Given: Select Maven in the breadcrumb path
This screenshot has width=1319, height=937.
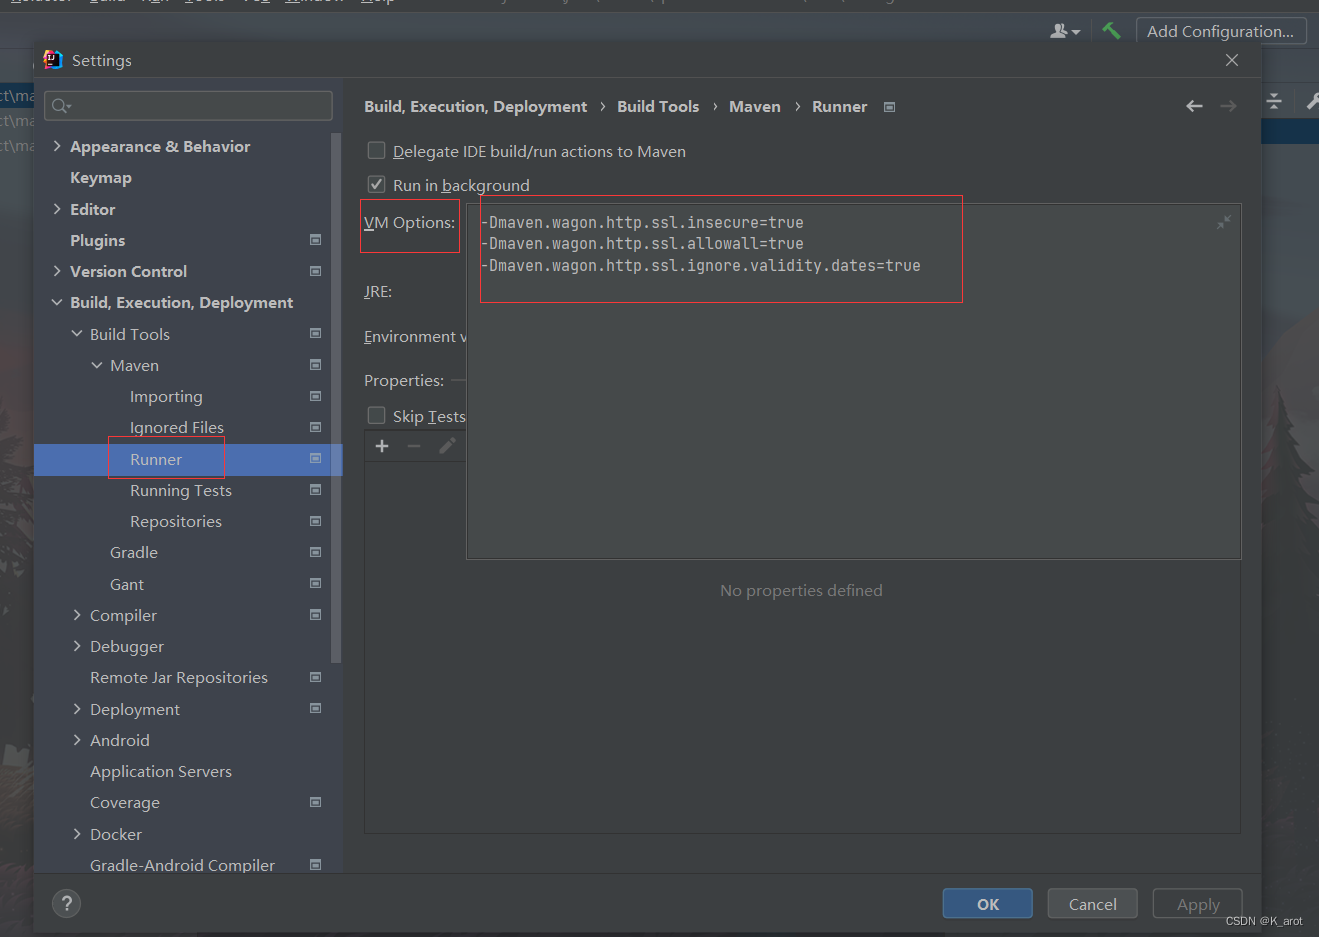Looking at the screenshot, I should (x=755, y=106).
